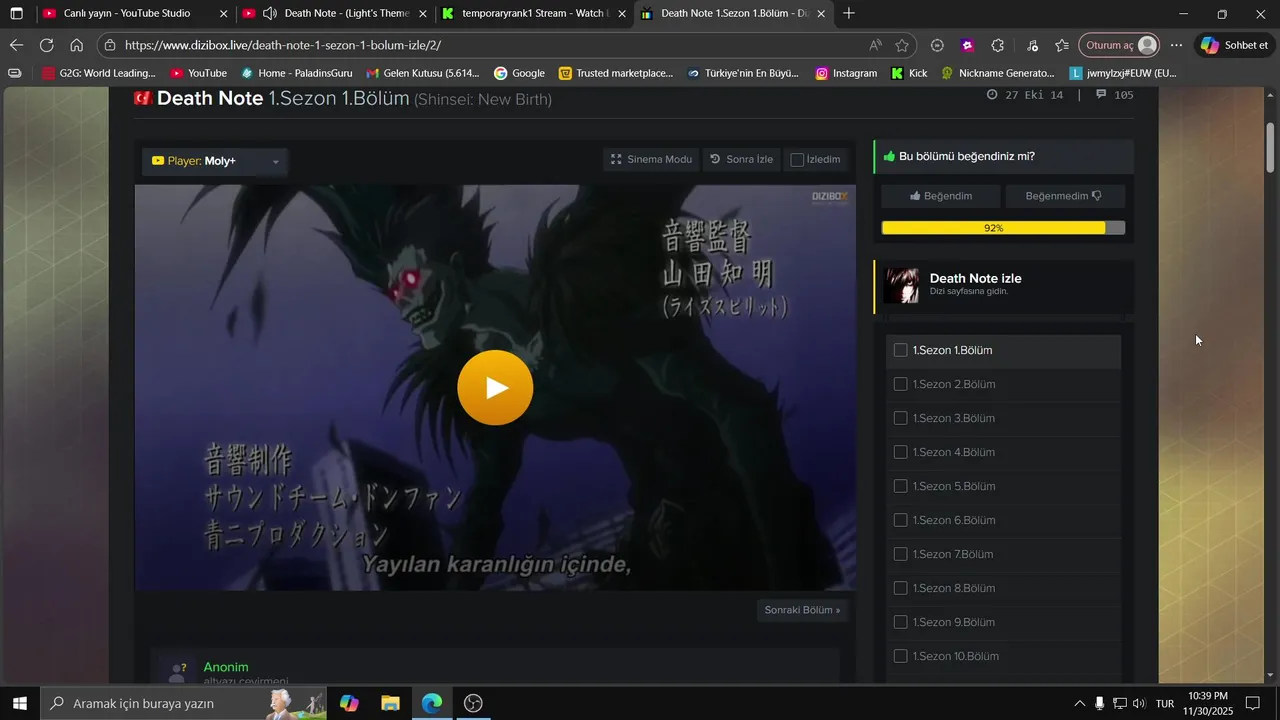The height and width of the screenshot is (720, 1280).
Task: Click Sonra İzle button
Action: pyautogui.click(x=741, y=159)
